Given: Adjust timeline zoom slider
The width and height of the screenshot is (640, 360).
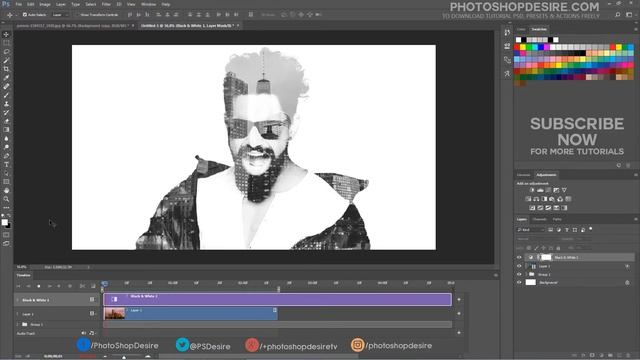Looking at the screenshot, I should pyautogui.click(x=124, y=357).
